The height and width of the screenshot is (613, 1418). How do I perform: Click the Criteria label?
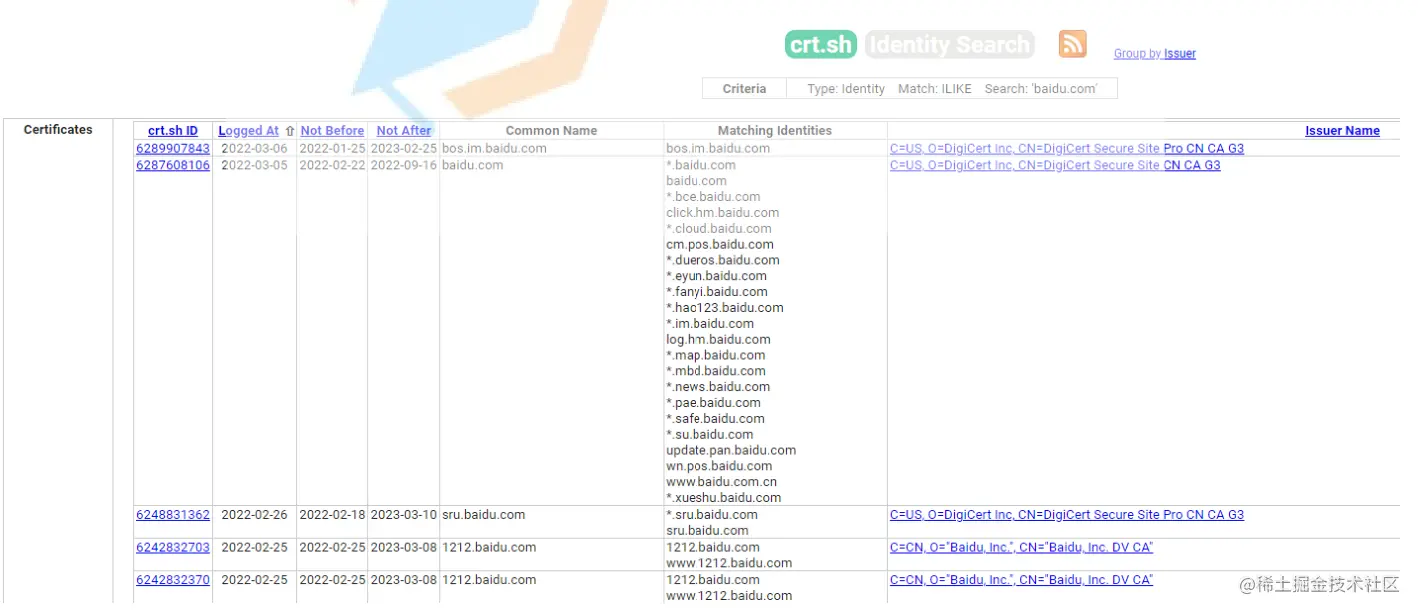click(x=745, y=89)
